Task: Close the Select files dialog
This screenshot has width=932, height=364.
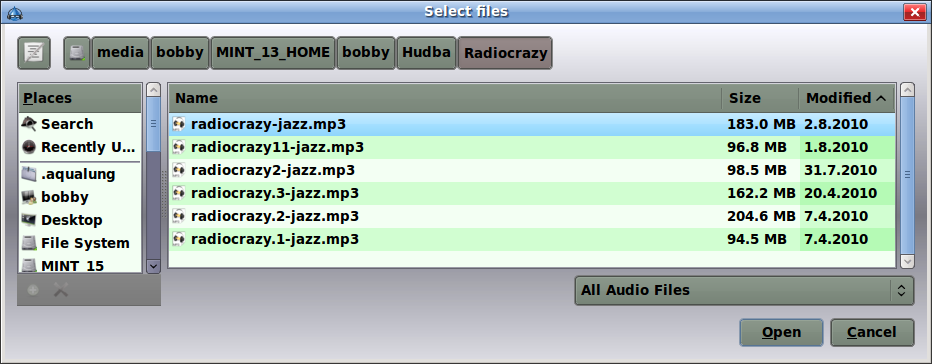Action: [914, 12]
